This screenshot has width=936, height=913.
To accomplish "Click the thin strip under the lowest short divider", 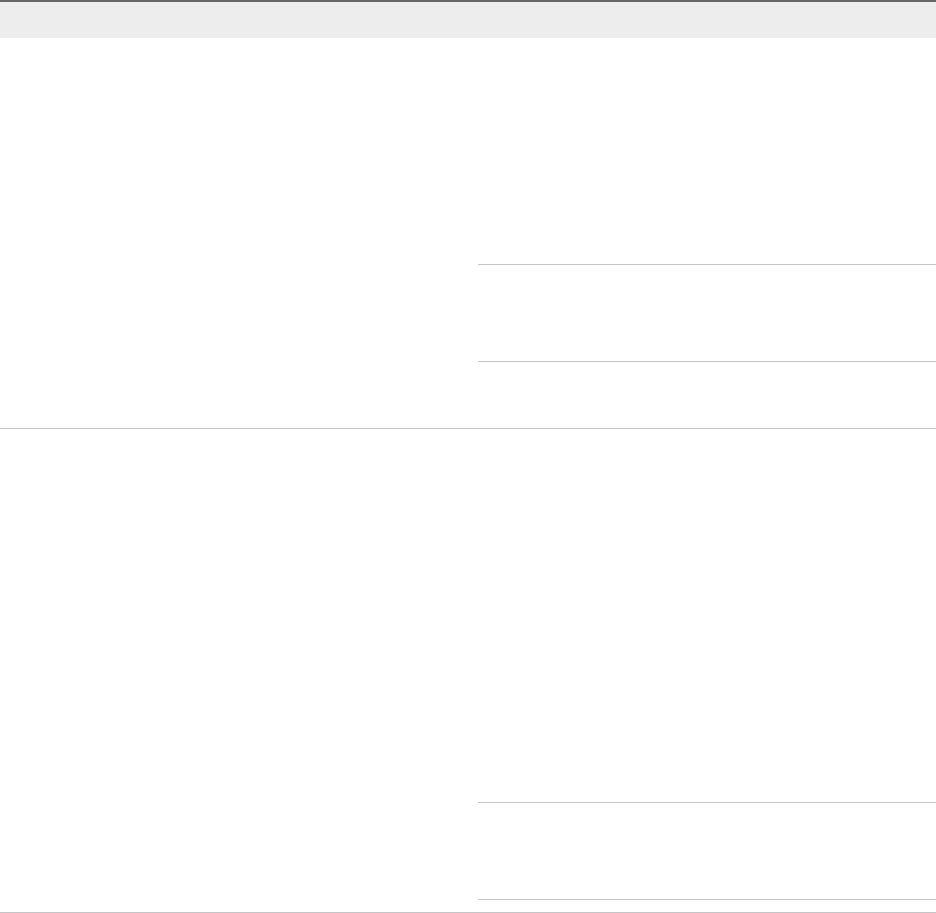I will point(706,906).
